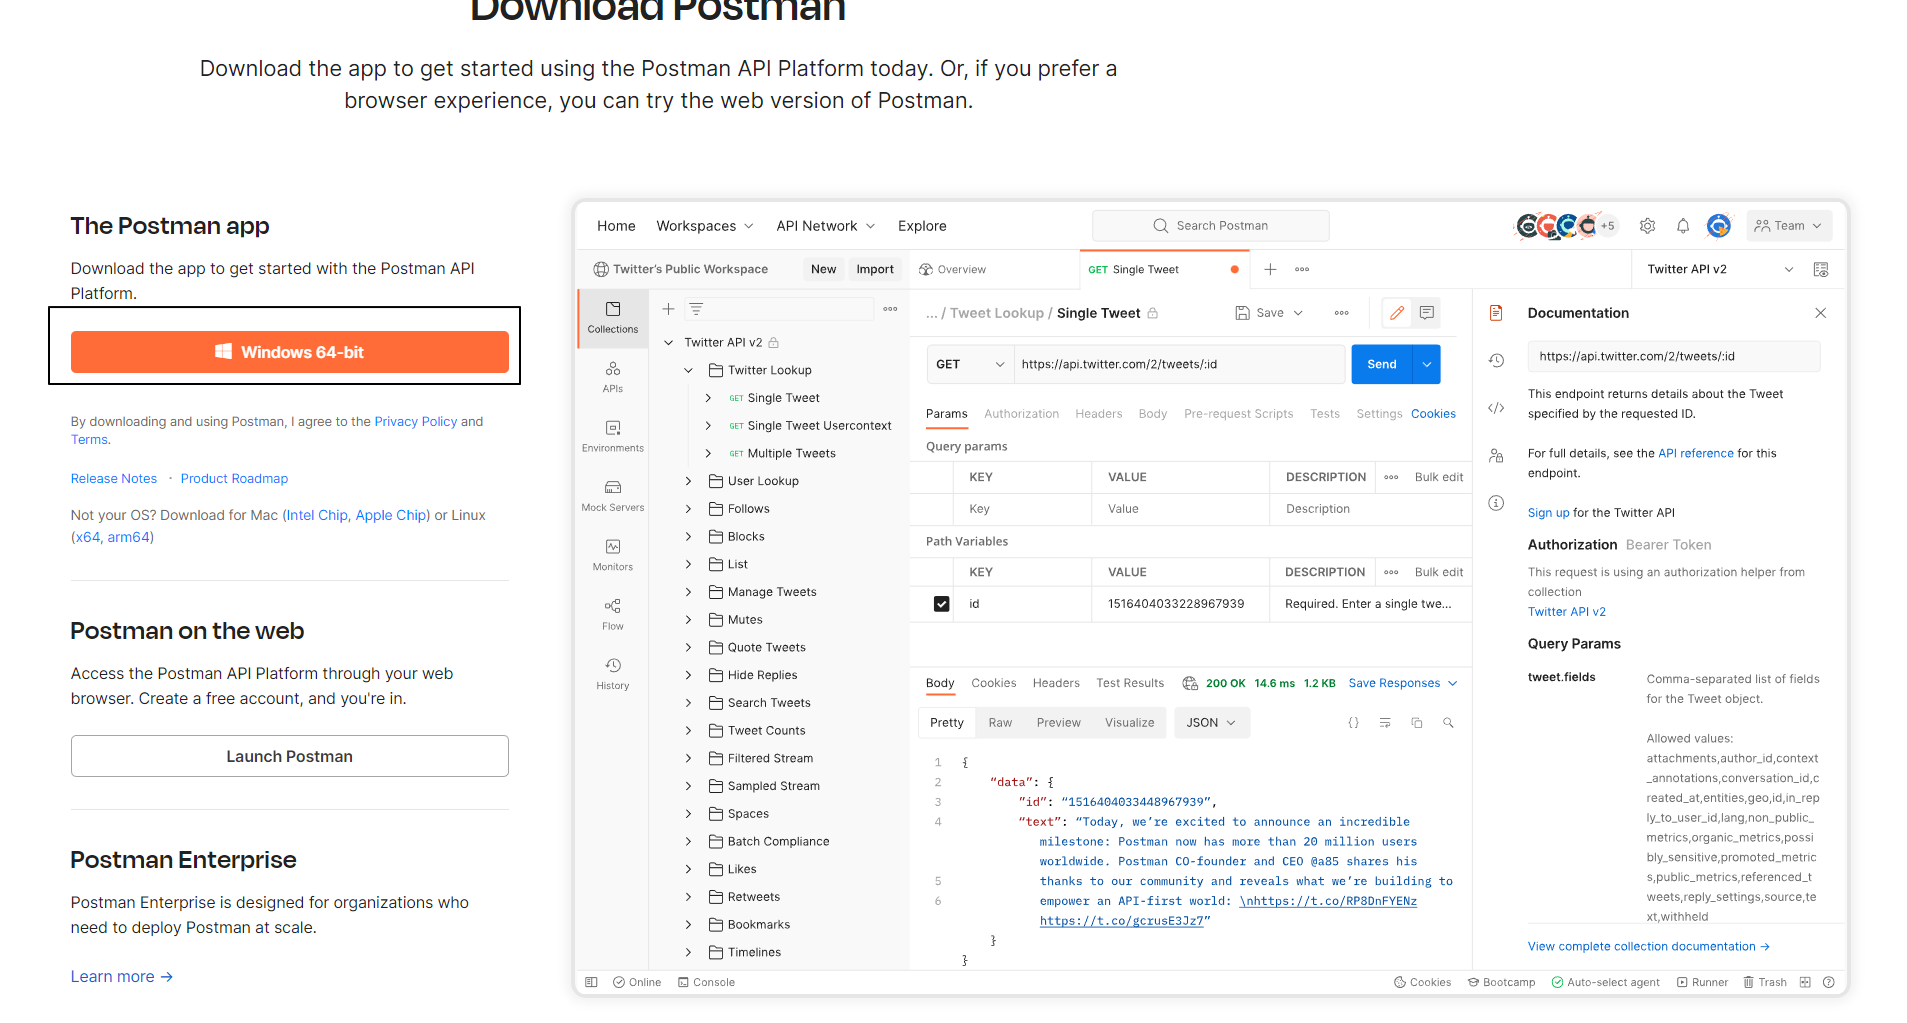Viewport: 1907px width, 1023px height.
Task: Click the plus icon in collections panel
Action: [x=668, y=309]
